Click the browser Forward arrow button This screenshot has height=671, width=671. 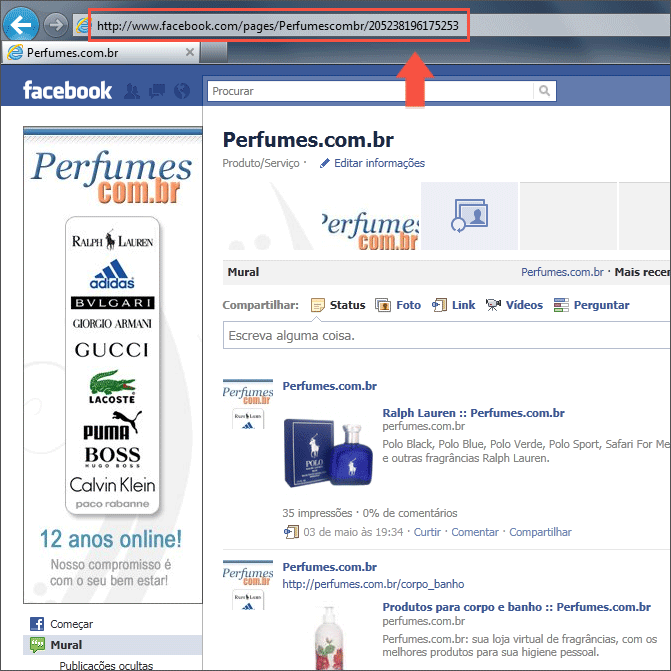point(56,25)
